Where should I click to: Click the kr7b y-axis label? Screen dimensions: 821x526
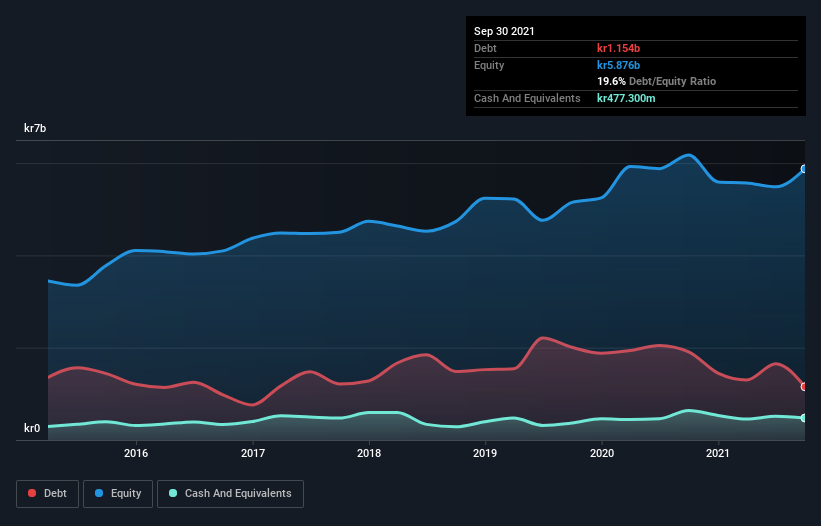point(35,128)
